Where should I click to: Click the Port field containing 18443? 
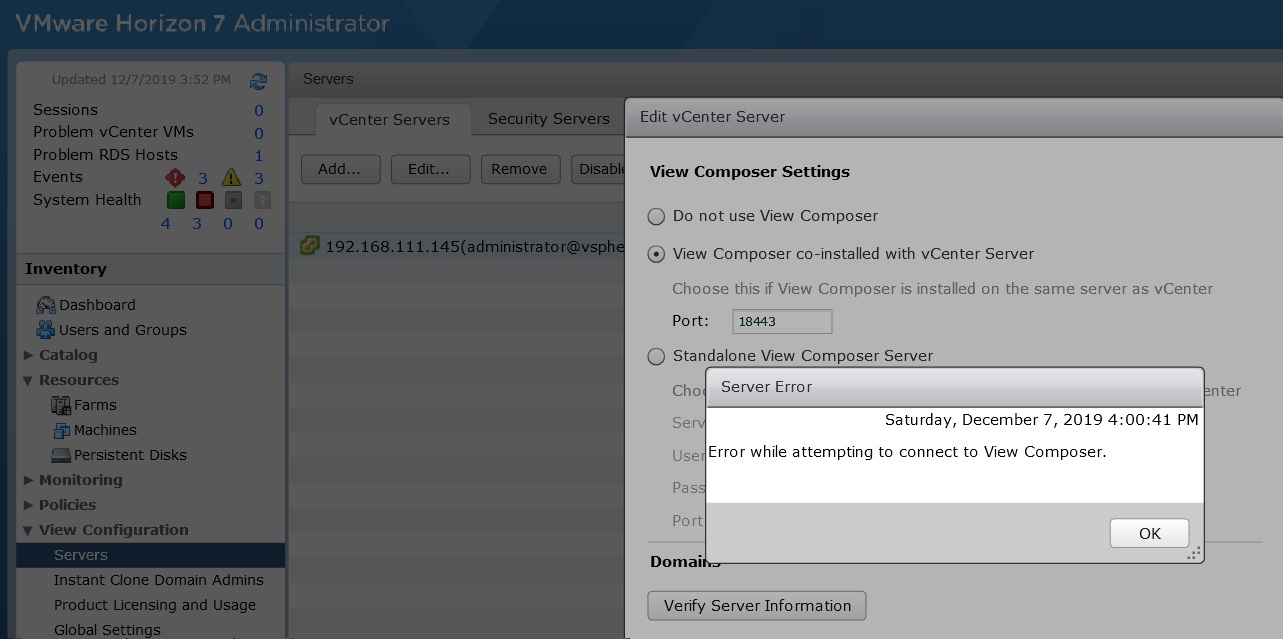(x=782, y=321)
